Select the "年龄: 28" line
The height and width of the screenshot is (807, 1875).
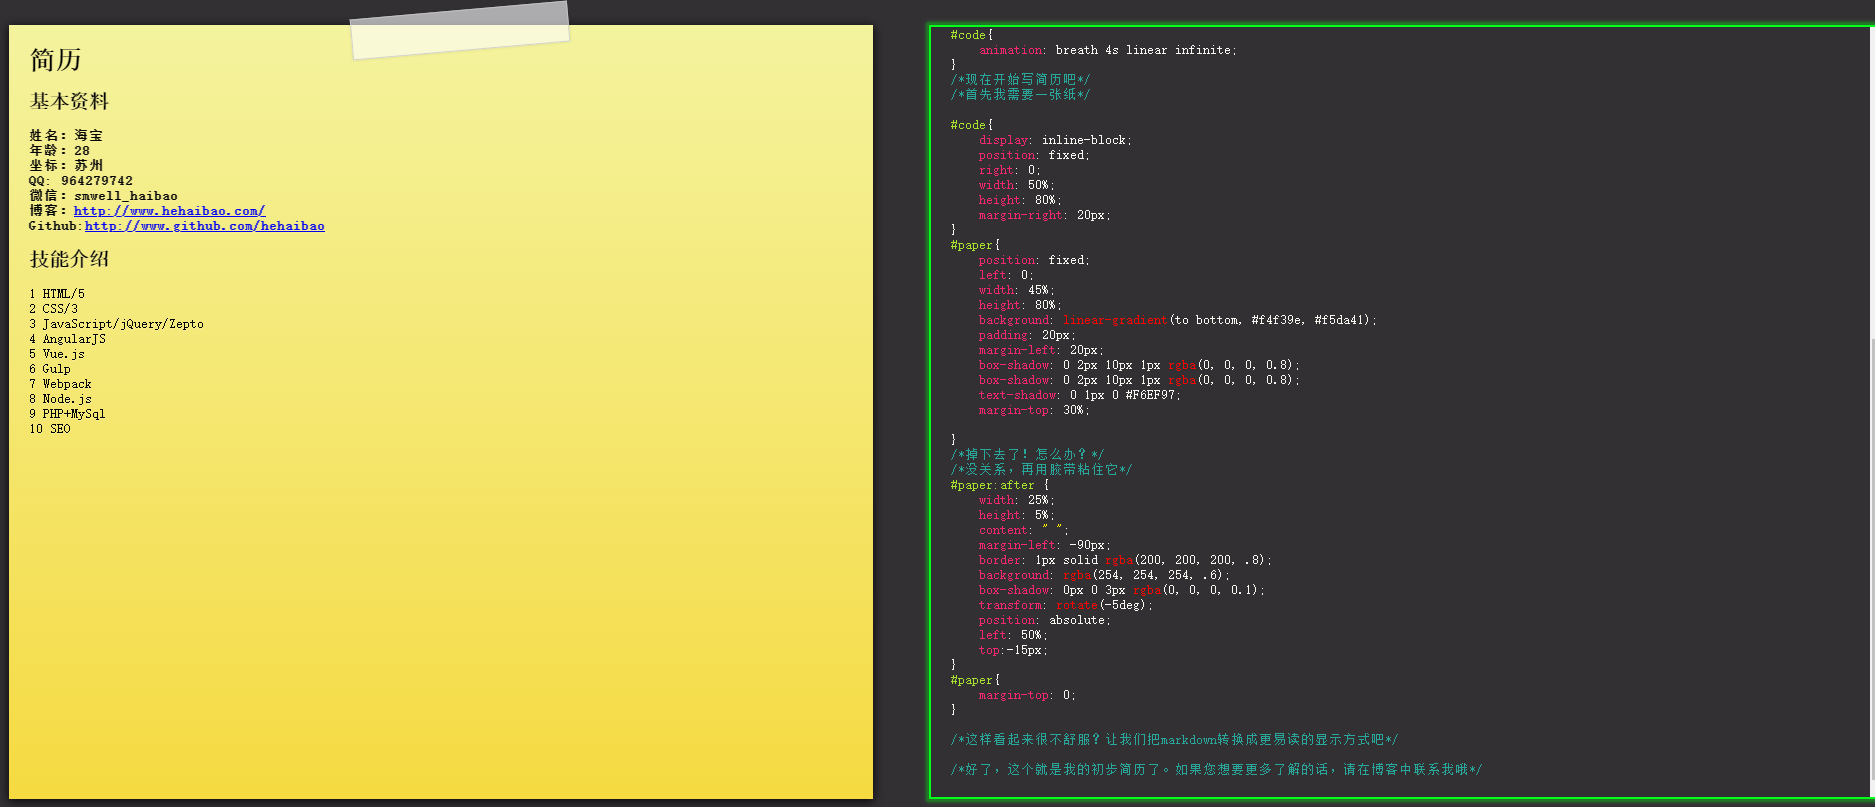click(x=60, y=151)
